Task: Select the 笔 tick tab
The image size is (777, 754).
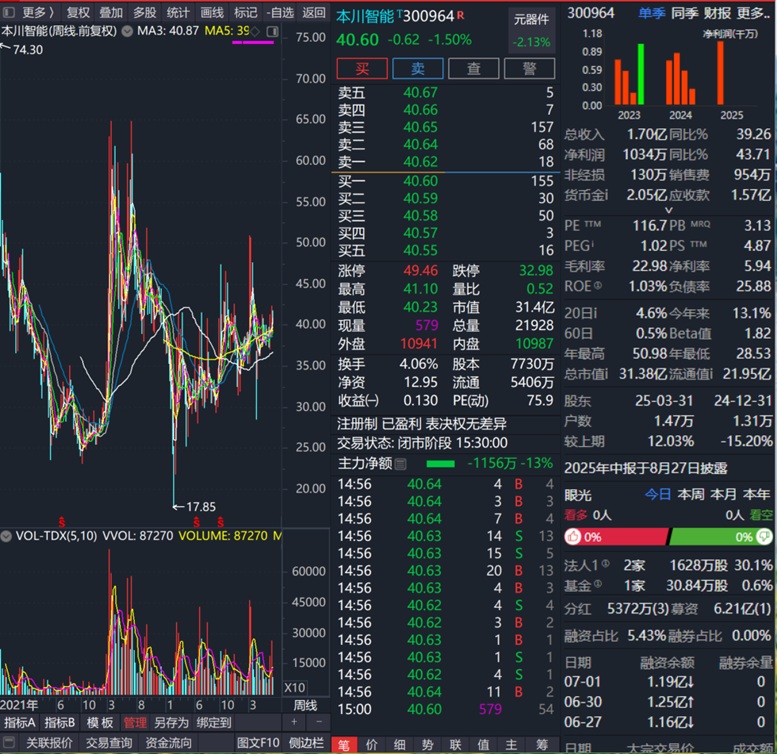Action: point(343,745)
